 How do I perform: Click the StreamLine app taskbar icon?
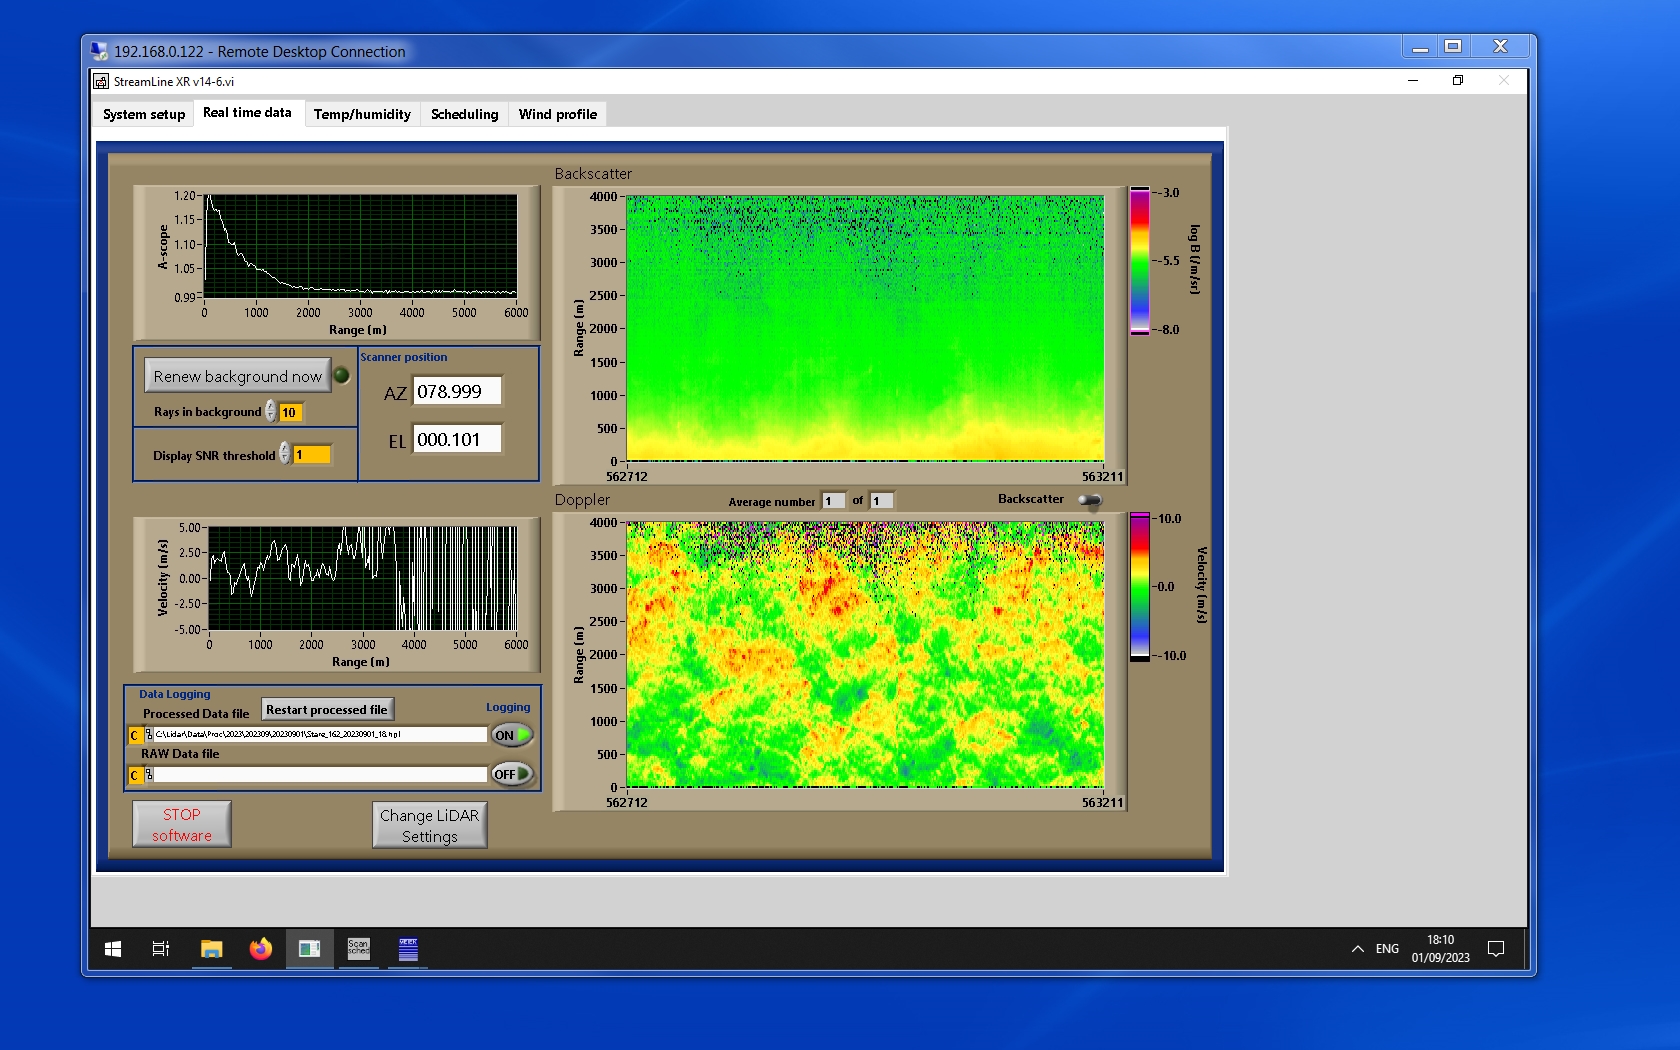tap(309, 948)
